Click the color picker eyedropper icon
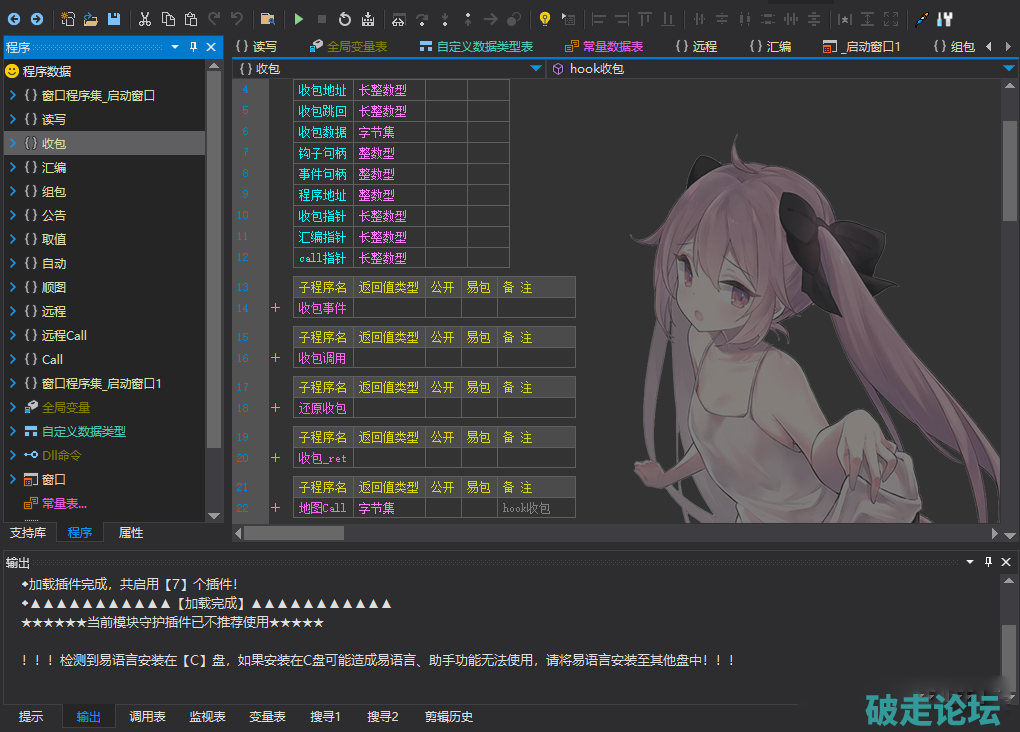Screen dimensions: 1020x732 point(921,19)
